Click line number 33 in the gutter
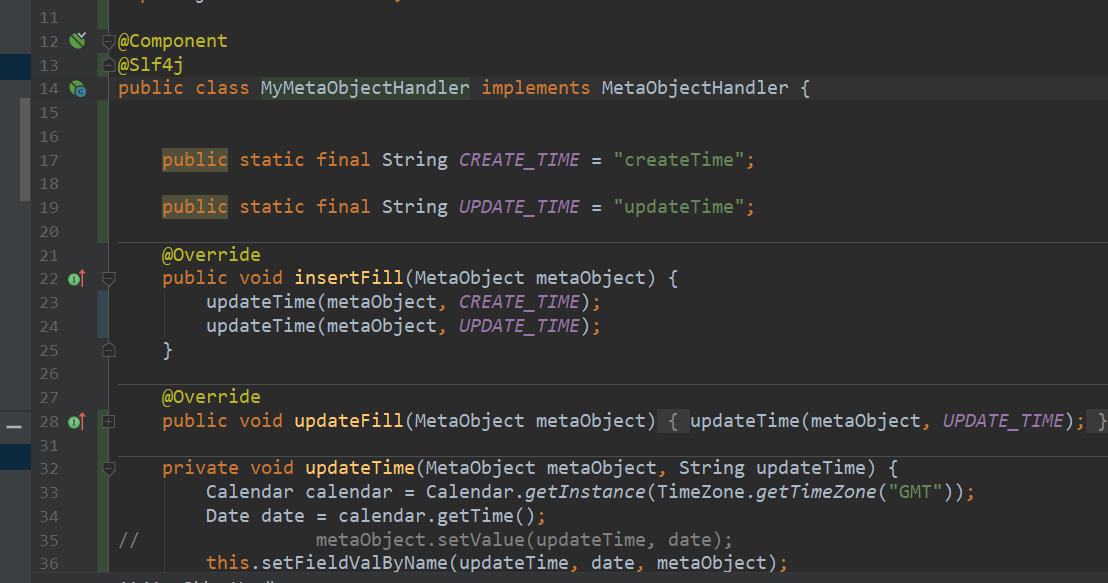Screen dimensions: 1108x583 pos(49,493)
